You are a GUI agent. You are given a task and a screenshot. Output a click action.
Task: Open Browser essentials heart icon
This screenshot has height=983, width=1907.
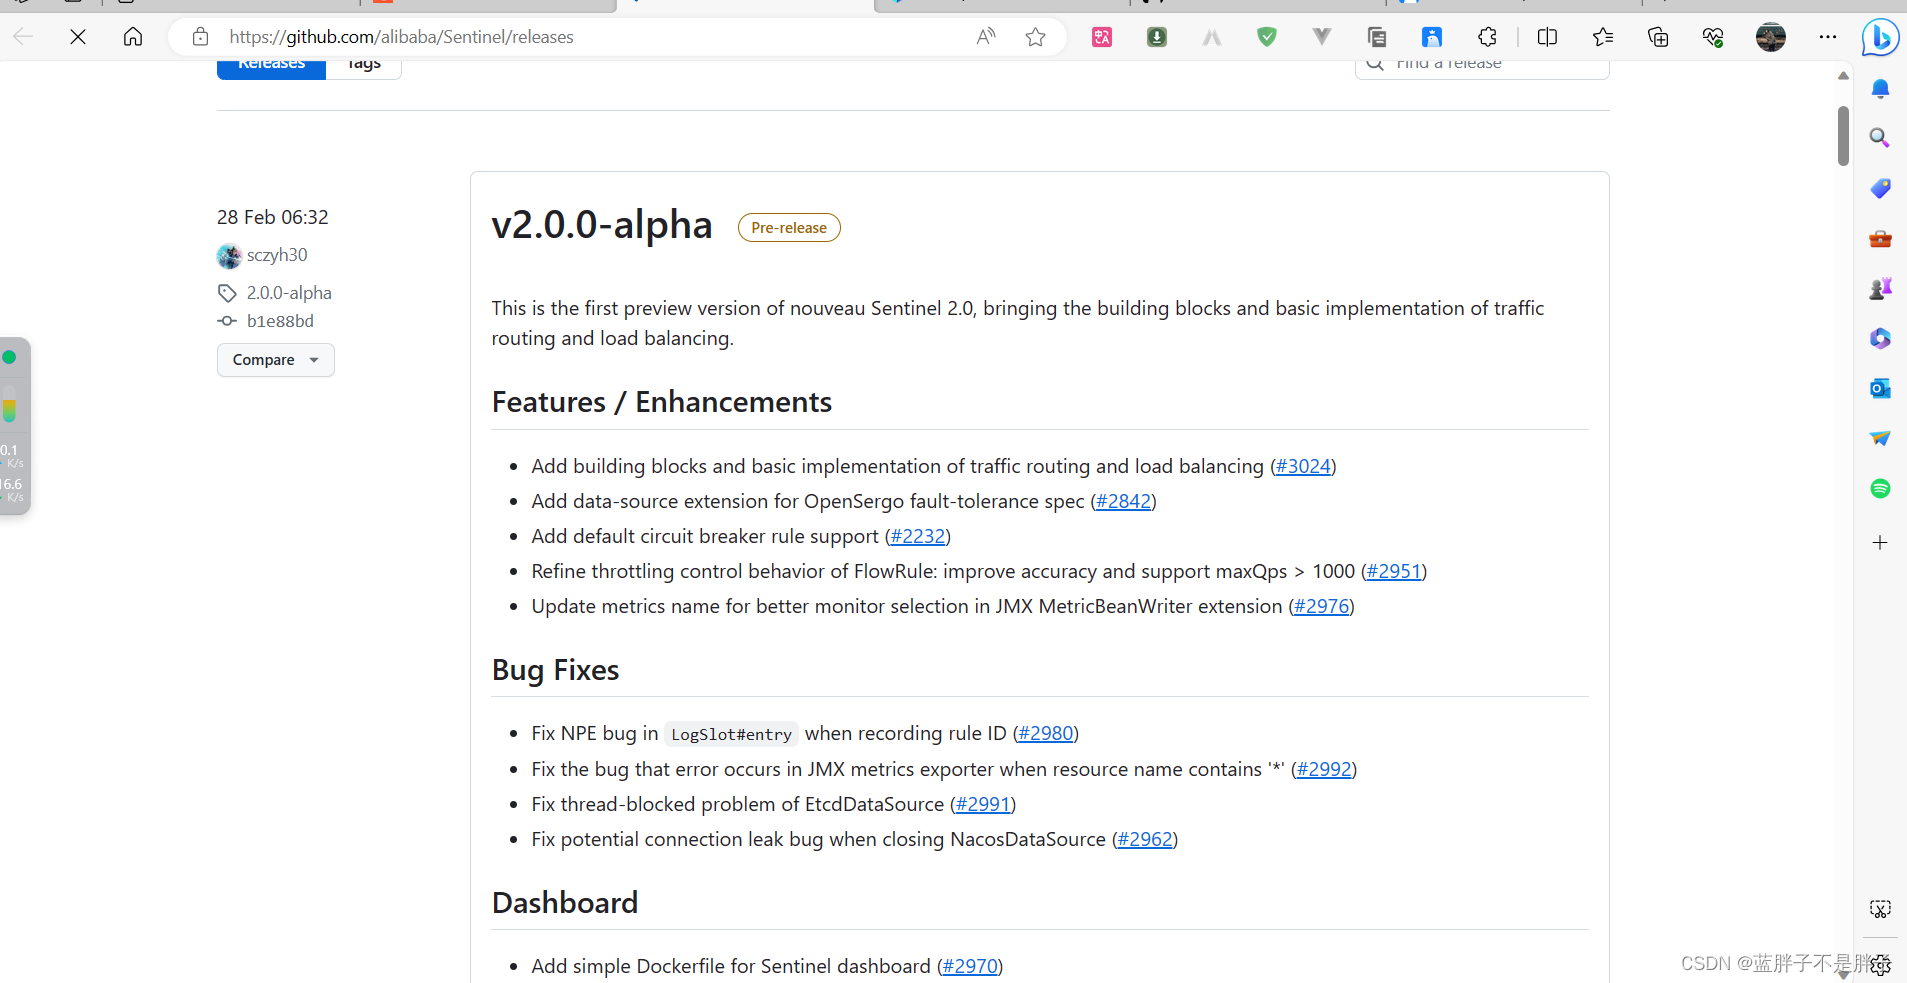(1713, 37)
